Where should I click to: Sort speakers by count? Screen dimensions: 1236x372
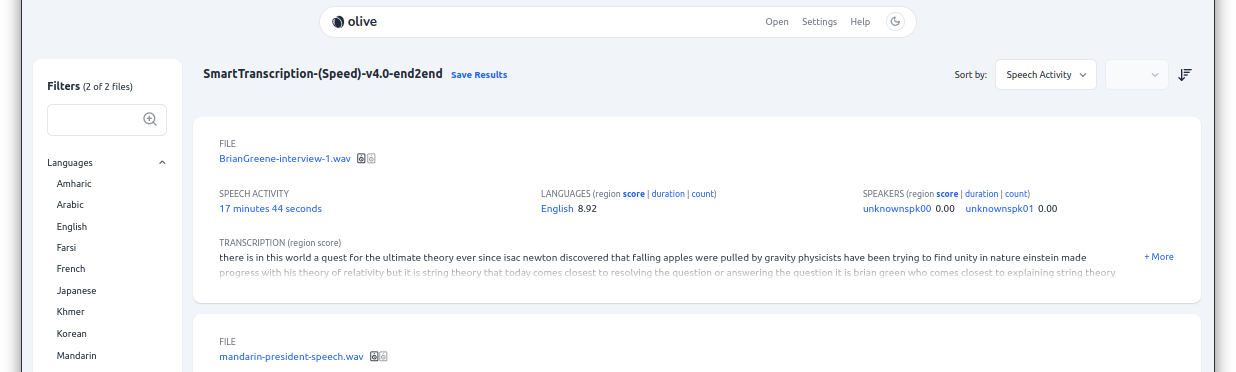click(1016, 194)
